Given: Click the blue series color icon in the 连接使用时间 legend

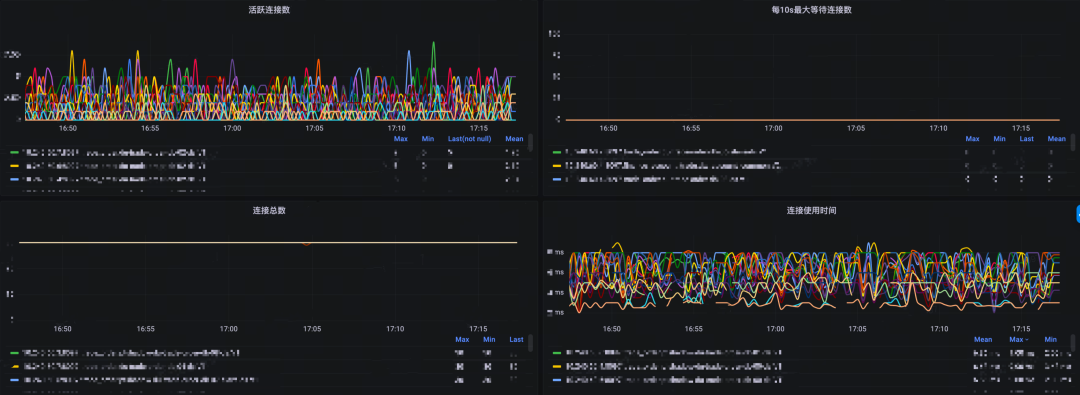Looking at the screenshot, I should coord(557,379).
